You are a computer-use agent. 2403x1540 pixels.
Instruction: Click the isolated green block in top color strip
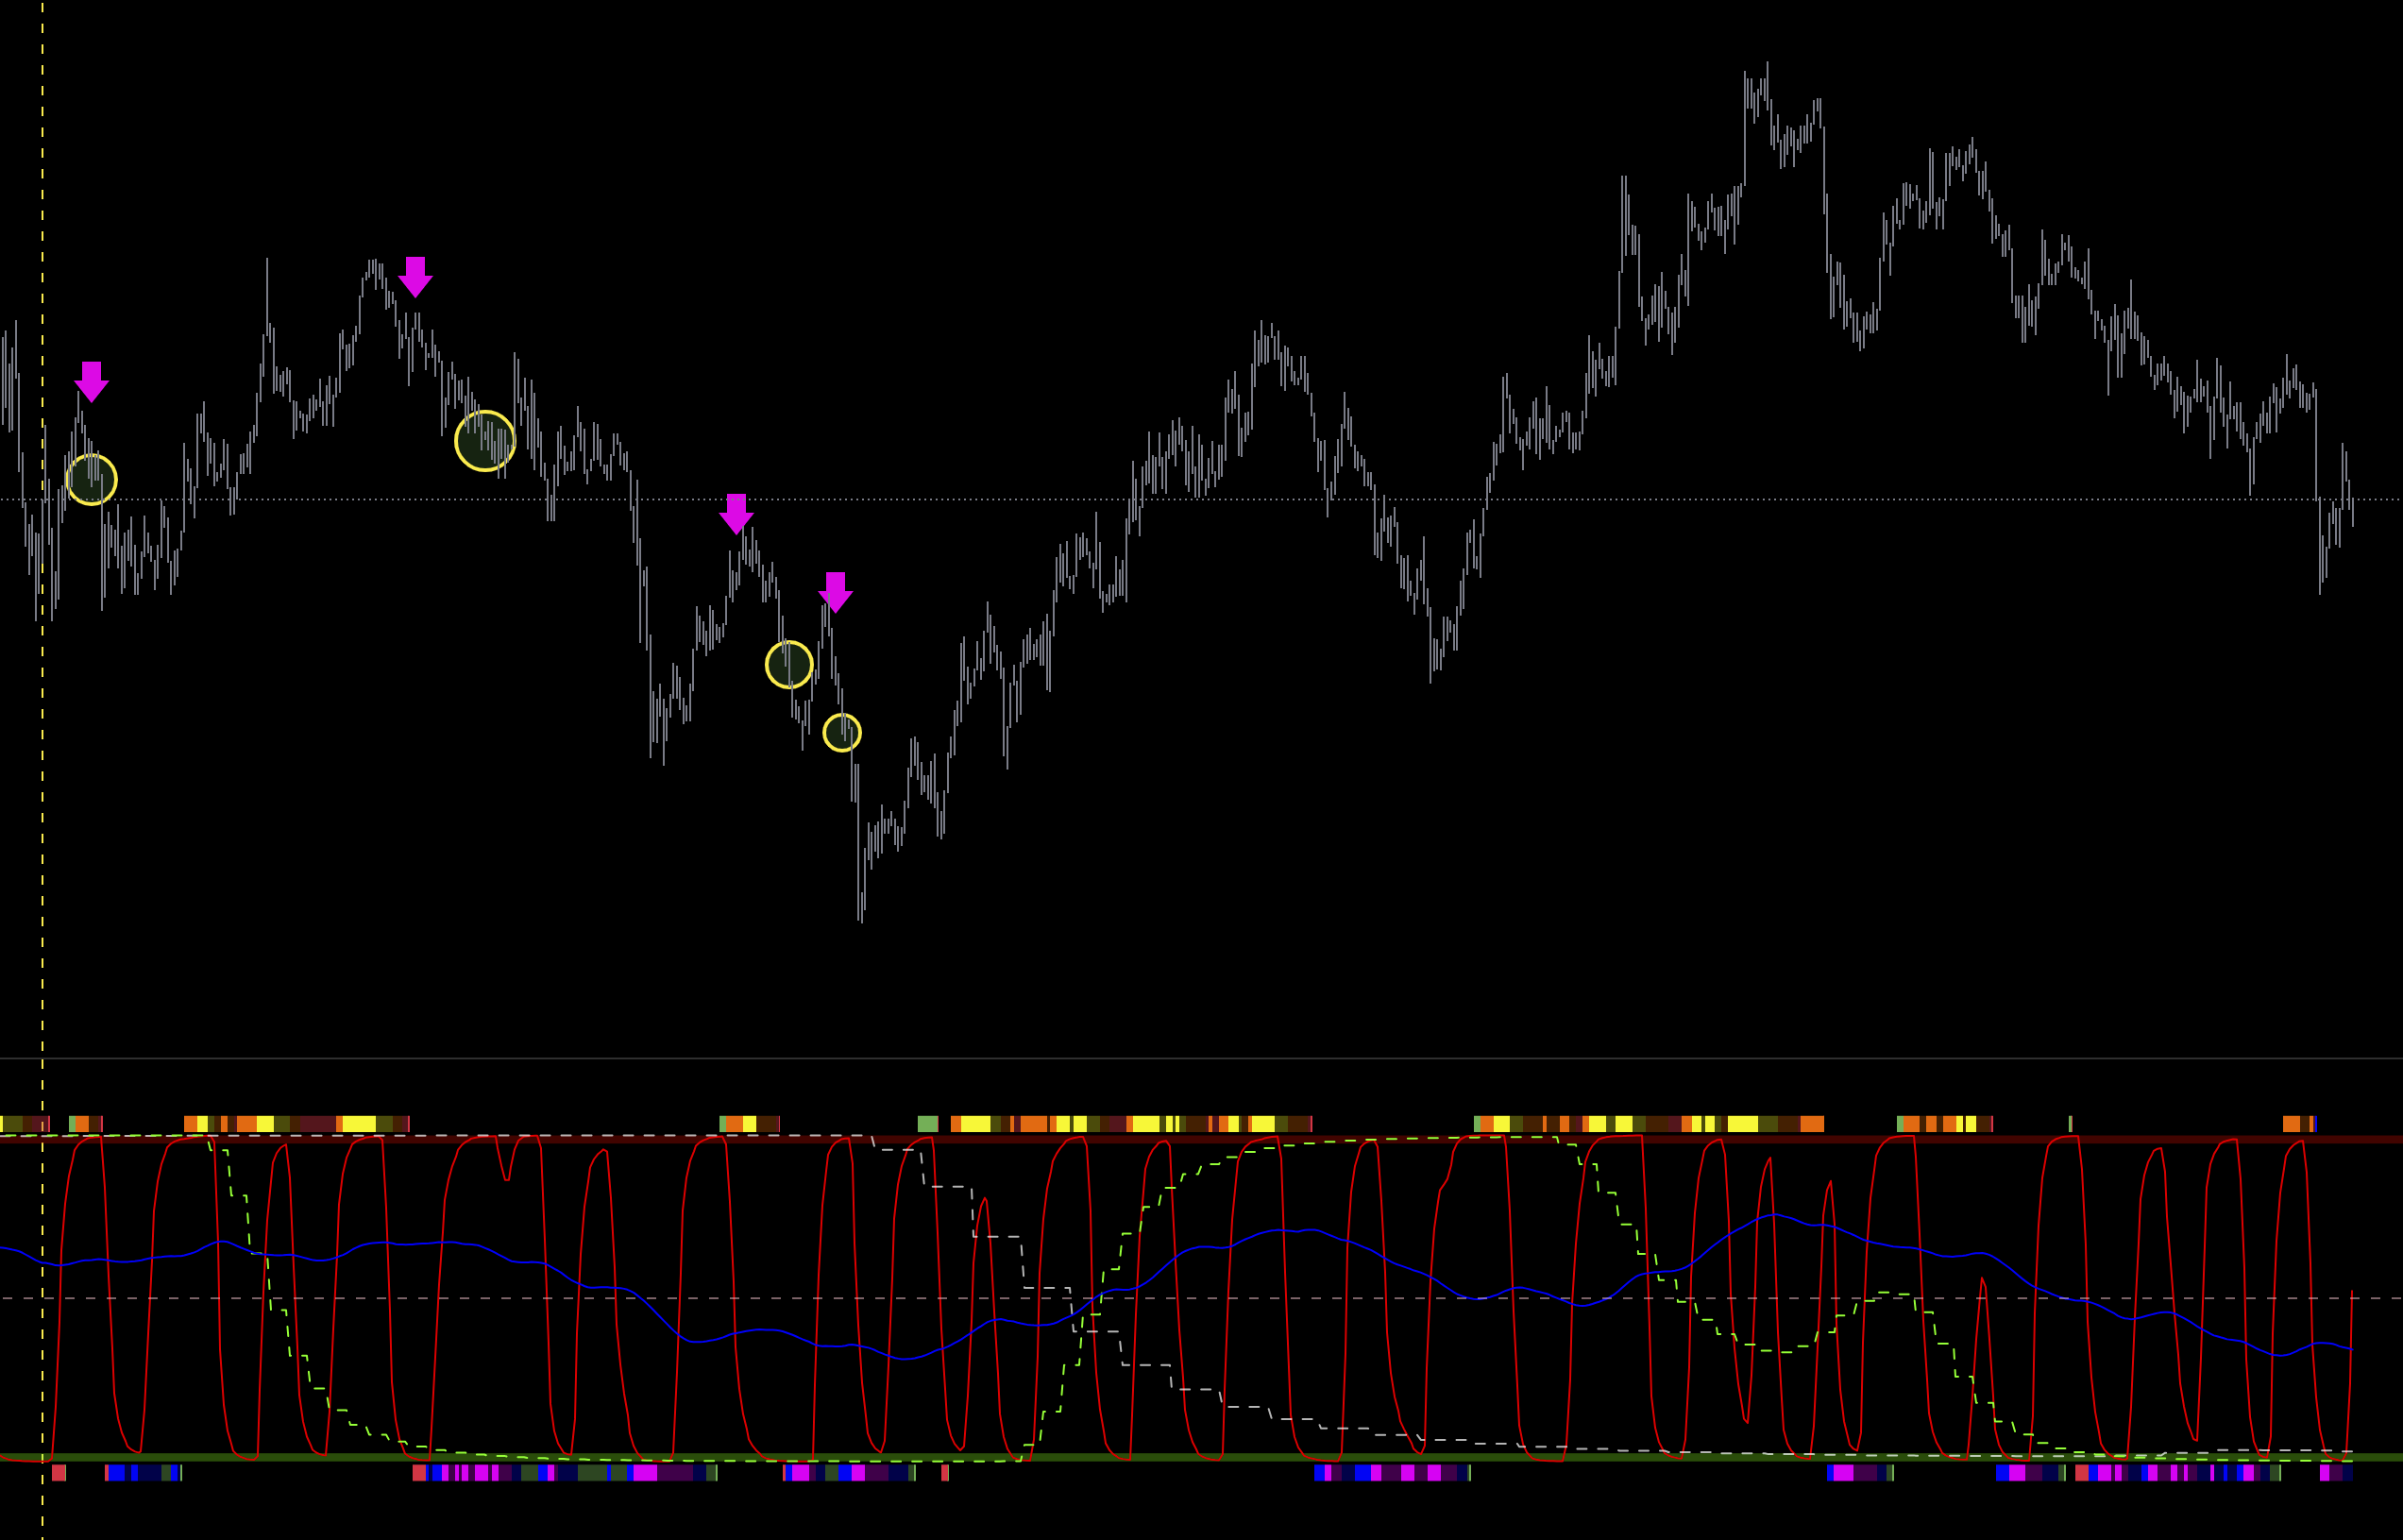point(928,1124)
